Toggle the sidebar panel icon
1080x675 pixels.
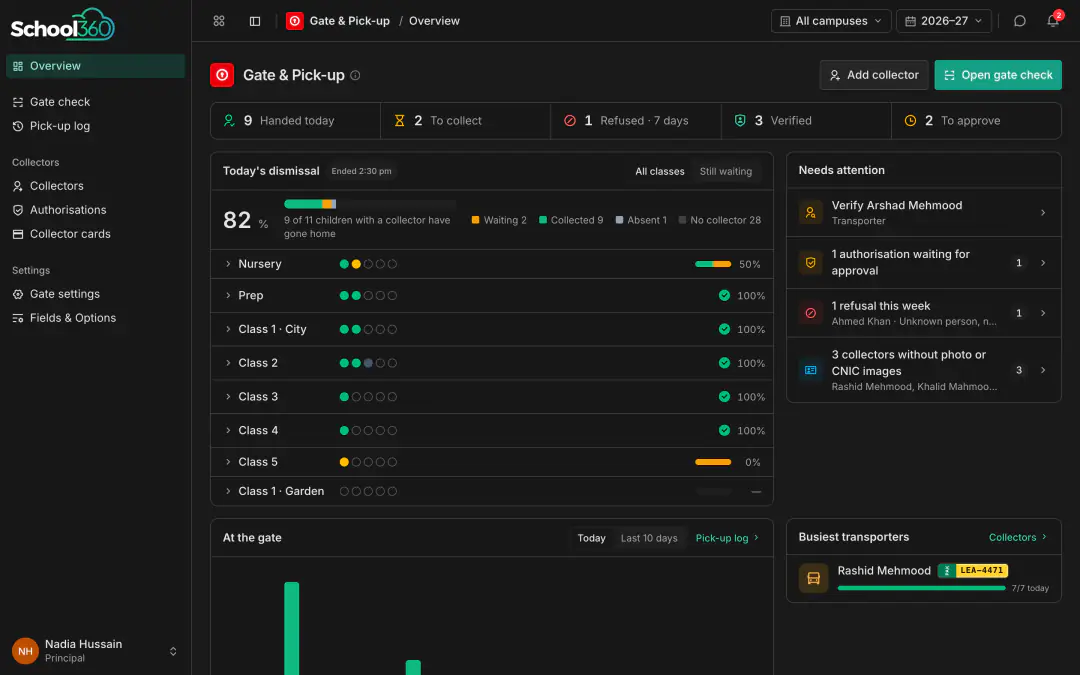[255, 21]
